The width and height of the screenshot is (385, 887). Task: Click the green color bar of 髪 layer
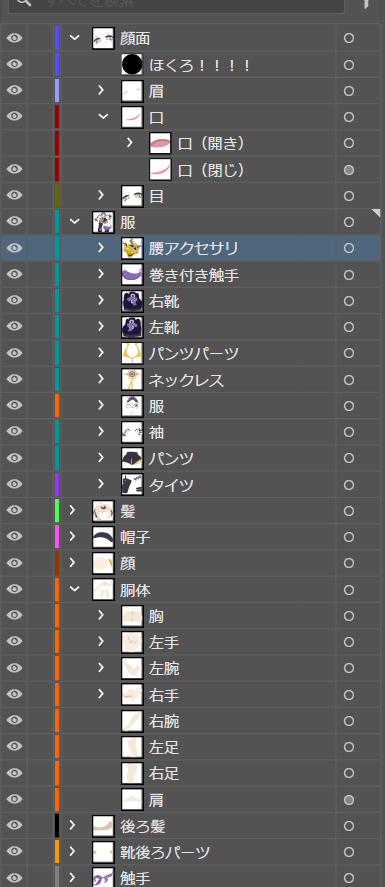pyautogui.click(x=57, y=510)
